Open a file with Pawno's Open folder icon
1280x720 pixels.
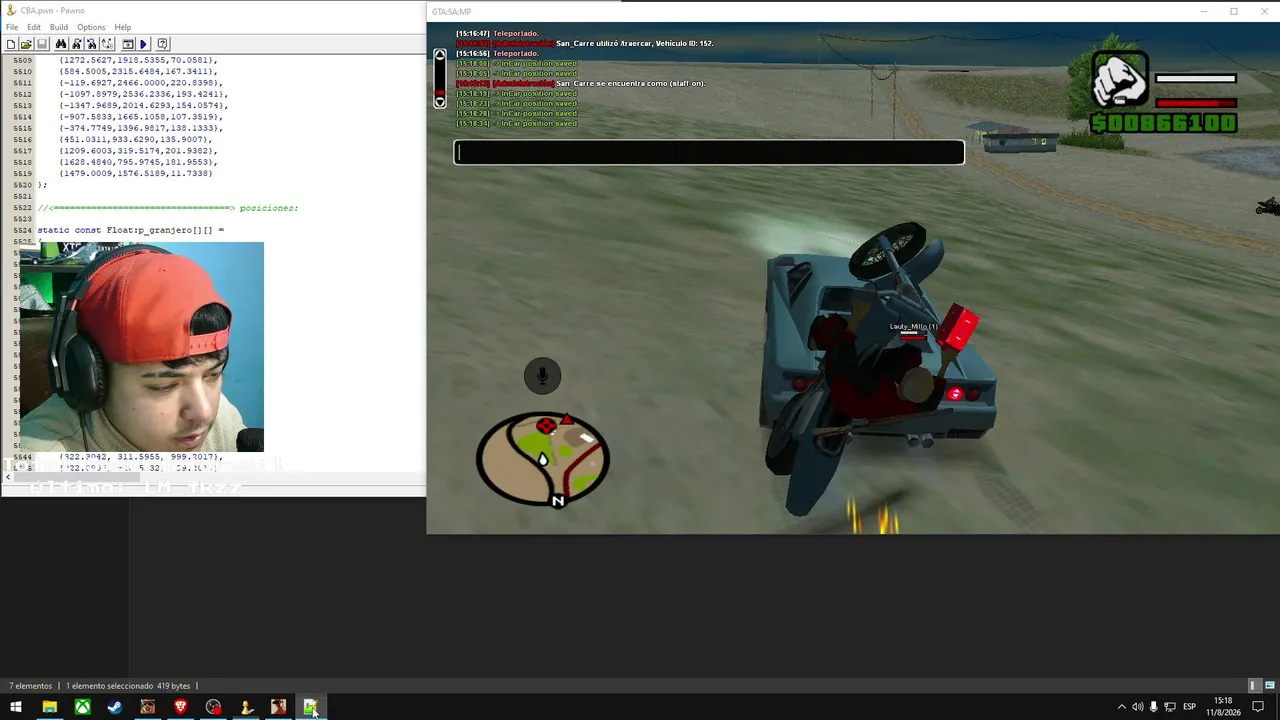[x=26, y=44]
